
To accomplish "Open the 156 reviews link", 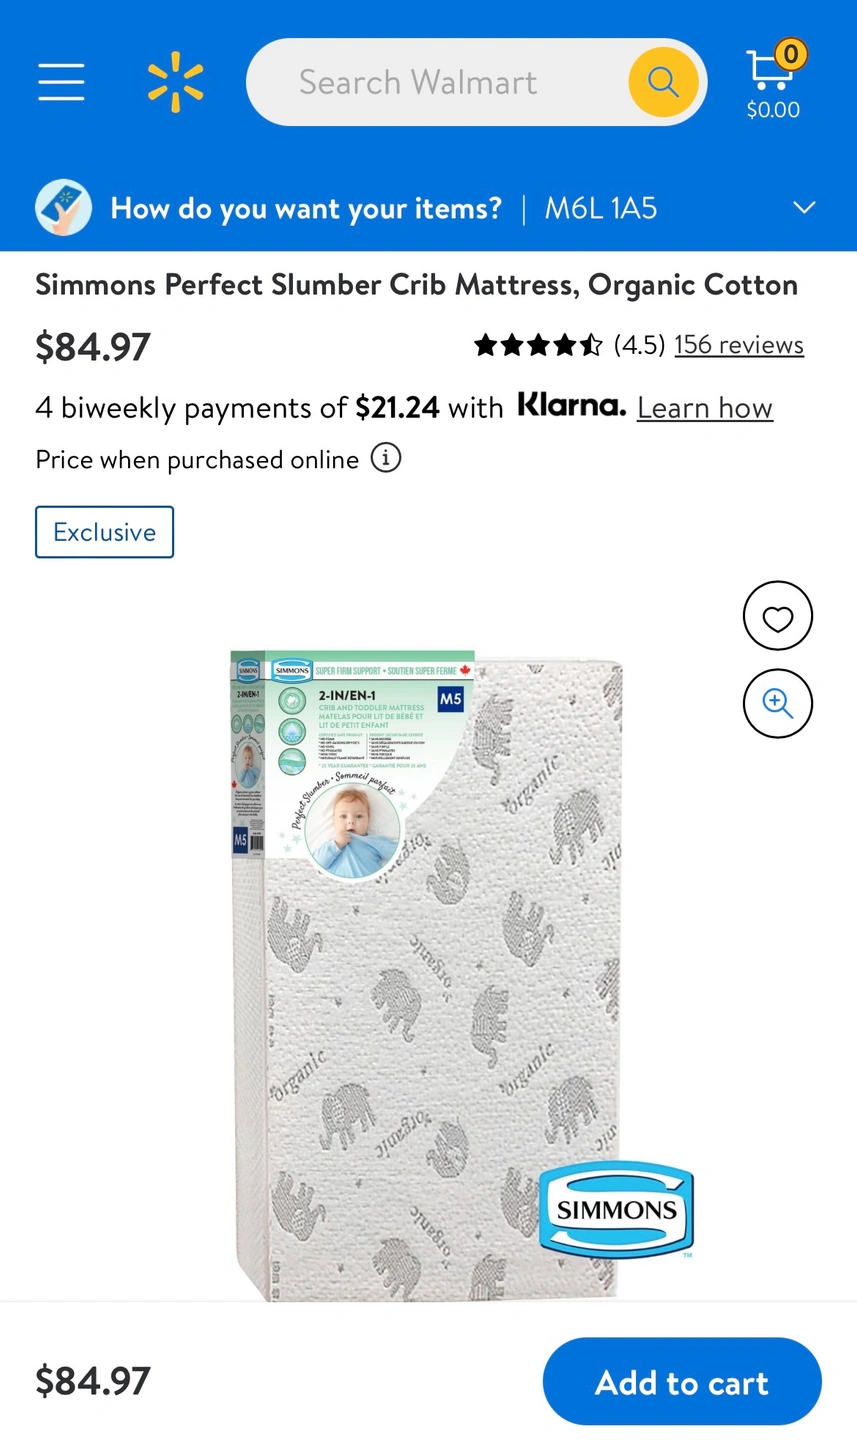I will pyautogui.click(x=739, y=345).
